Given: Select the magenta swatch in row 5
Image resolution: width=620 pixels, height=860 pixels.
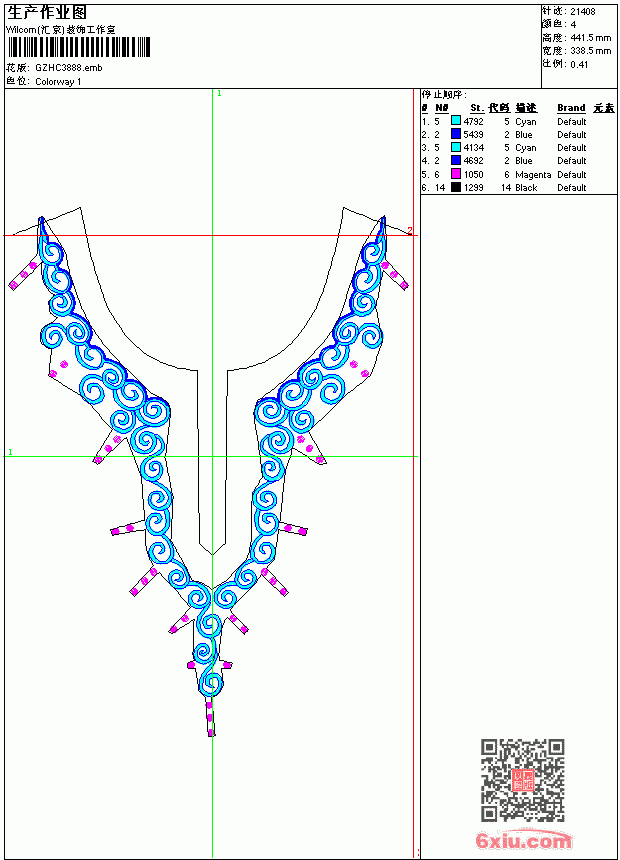Looking at the screenshot, I should pos(455,174).
